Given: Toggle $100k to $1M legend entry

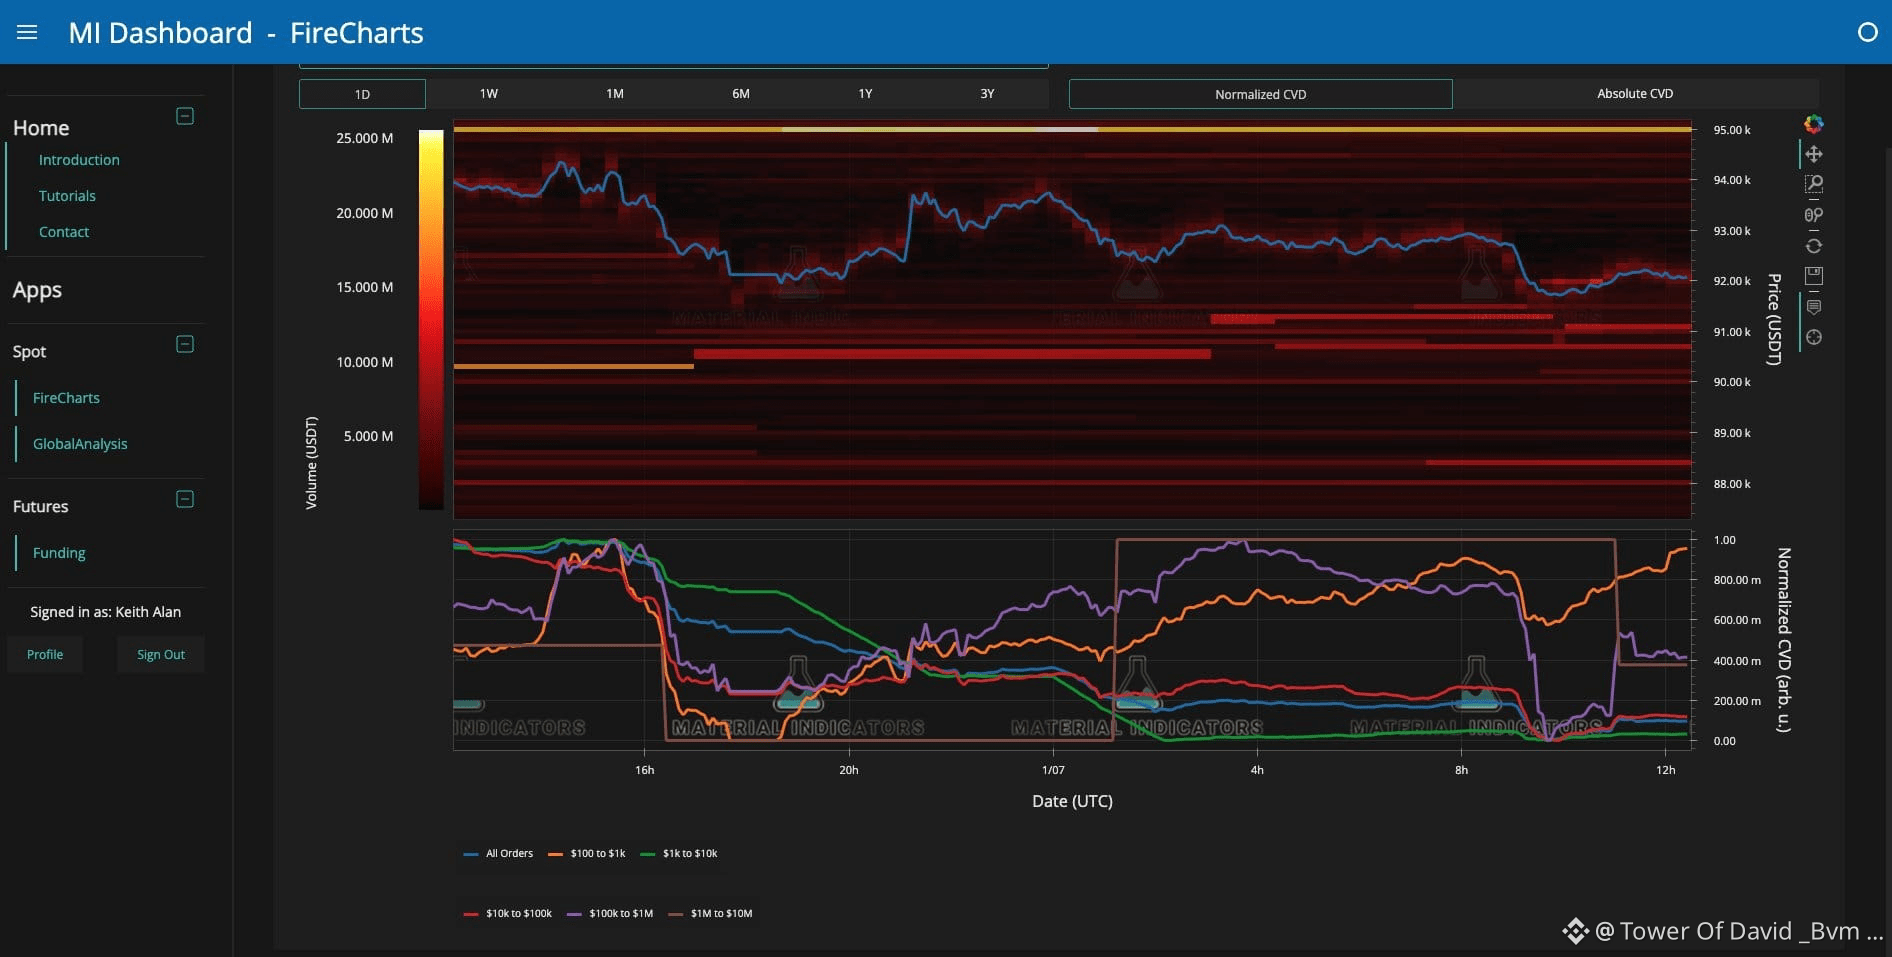Looking at the screenshot, I should (610, 913).
